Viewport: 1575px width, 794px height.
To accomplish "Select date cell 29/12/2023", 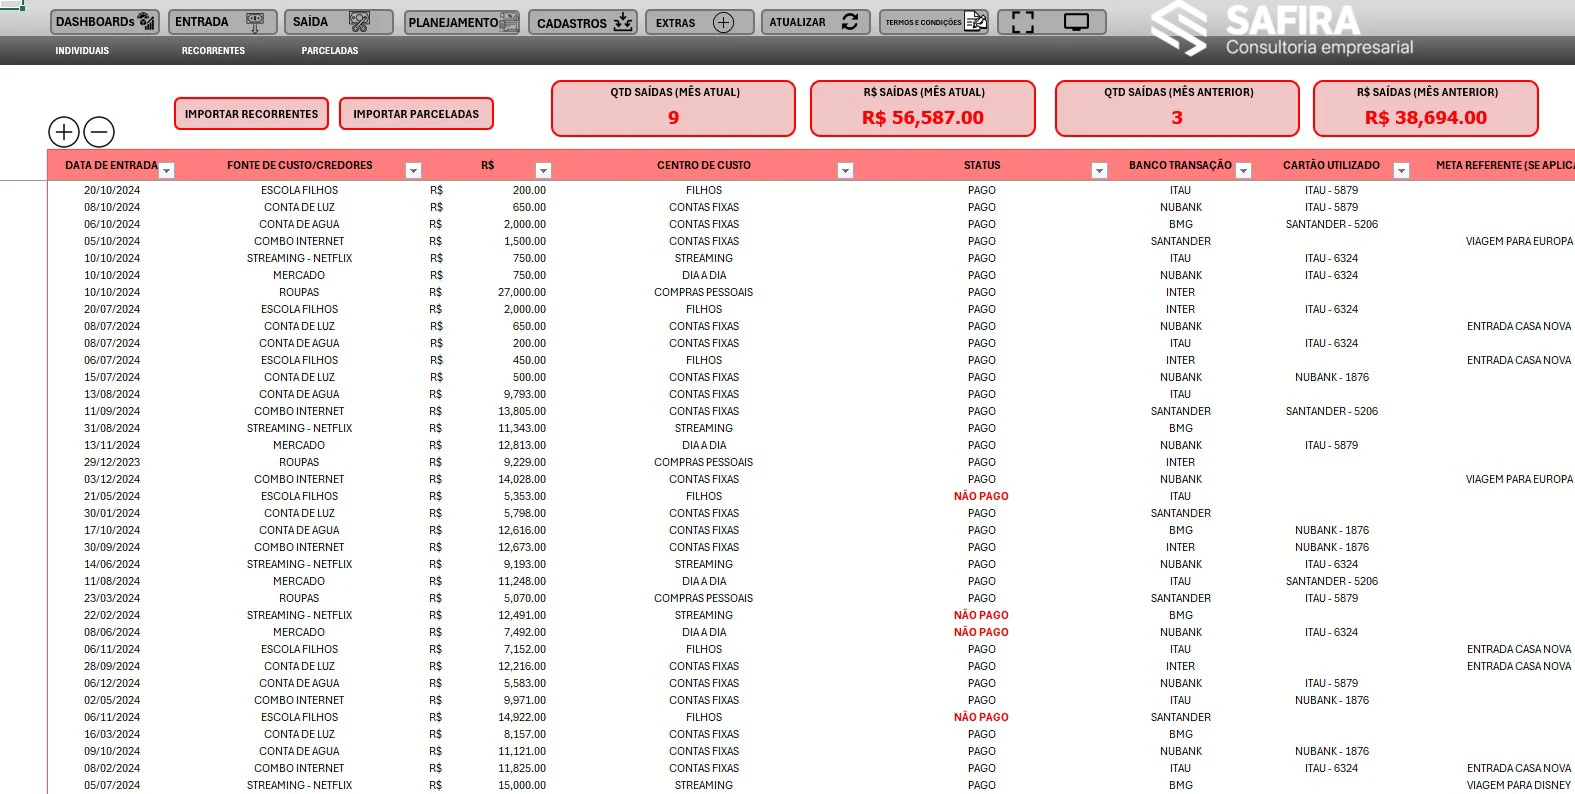I will point(112,462).
